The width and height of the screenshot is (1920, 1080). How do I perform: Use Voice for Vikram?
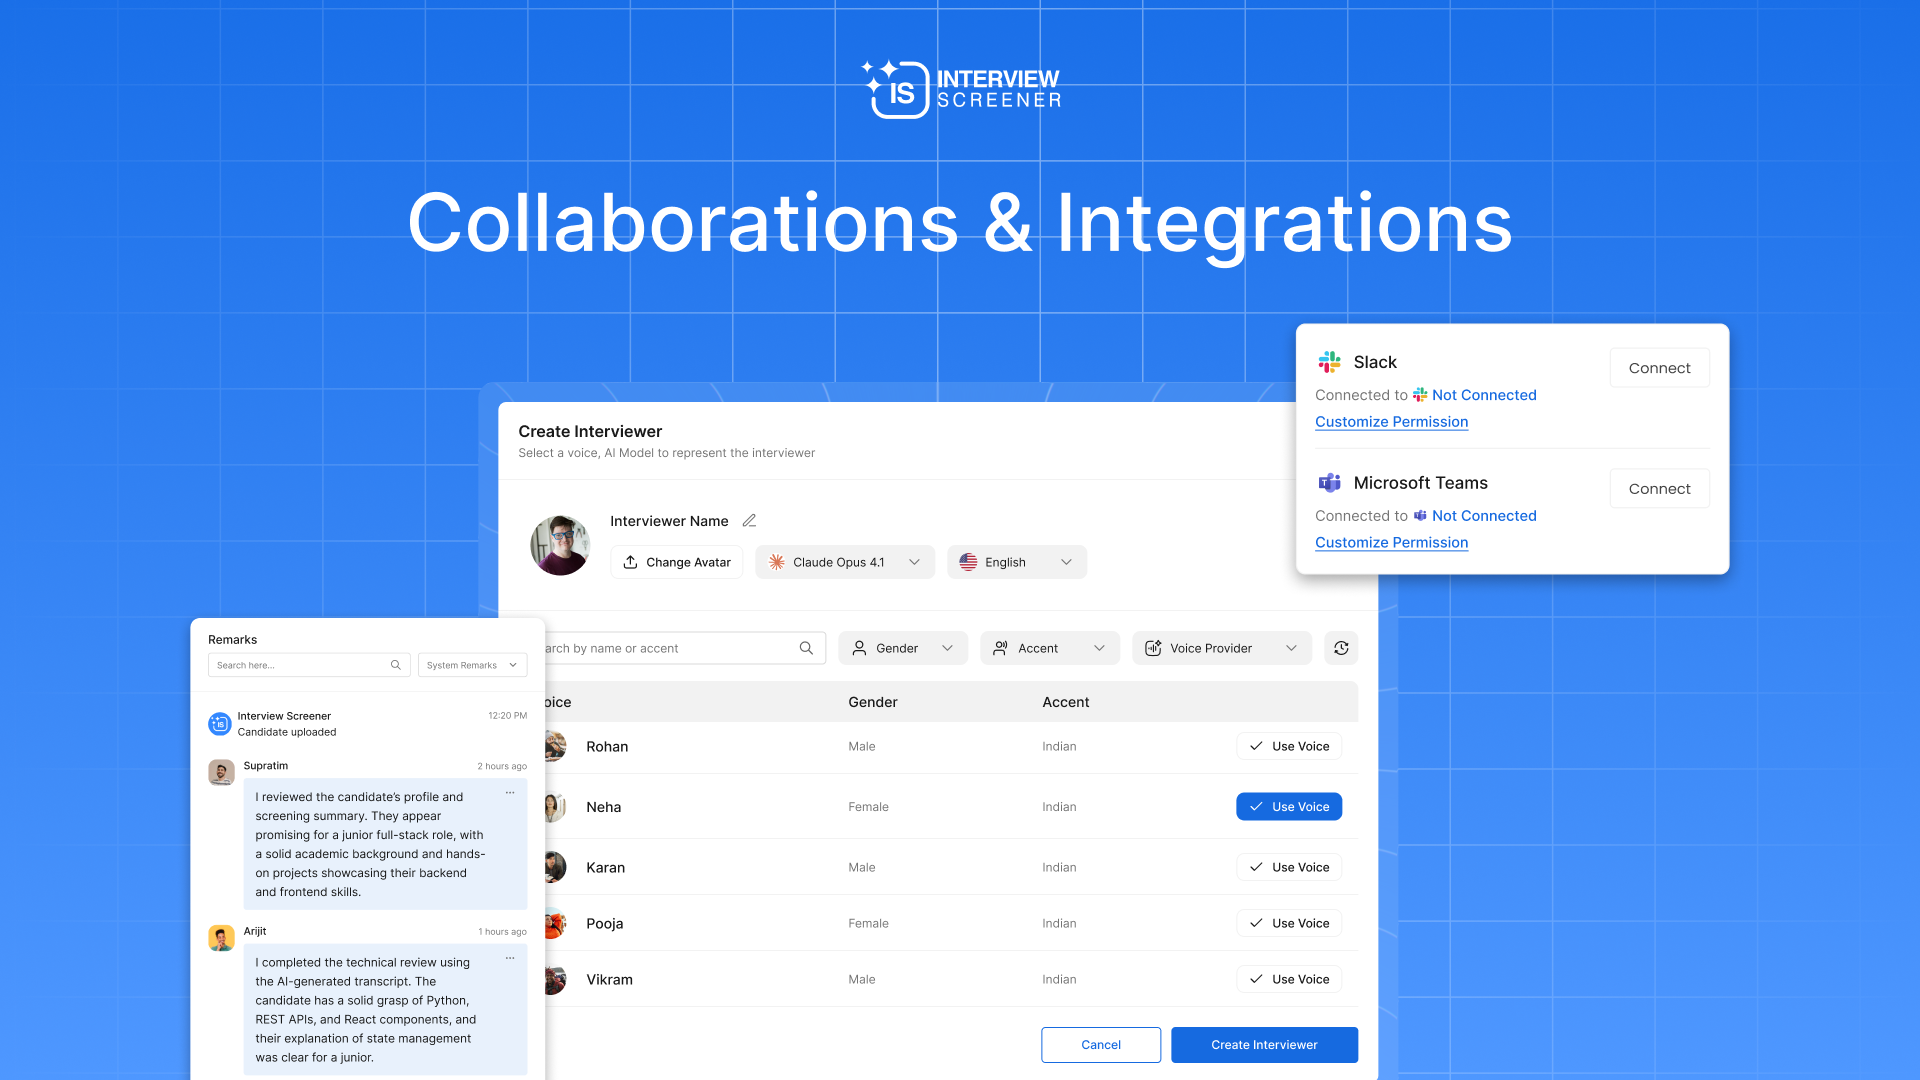pyautogui.click(x=1289, y=979)
